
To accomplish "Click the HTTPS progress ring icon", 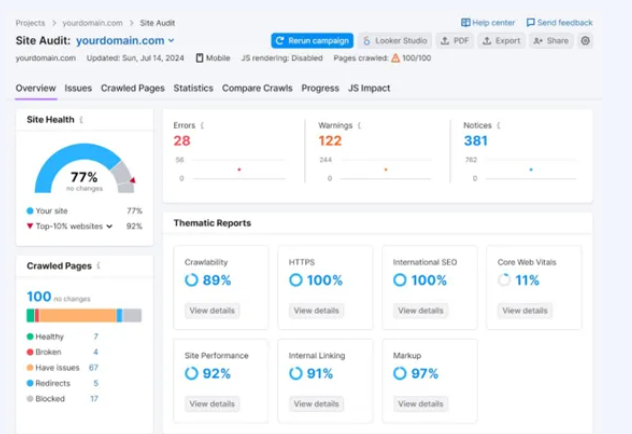I will (296, 280).
